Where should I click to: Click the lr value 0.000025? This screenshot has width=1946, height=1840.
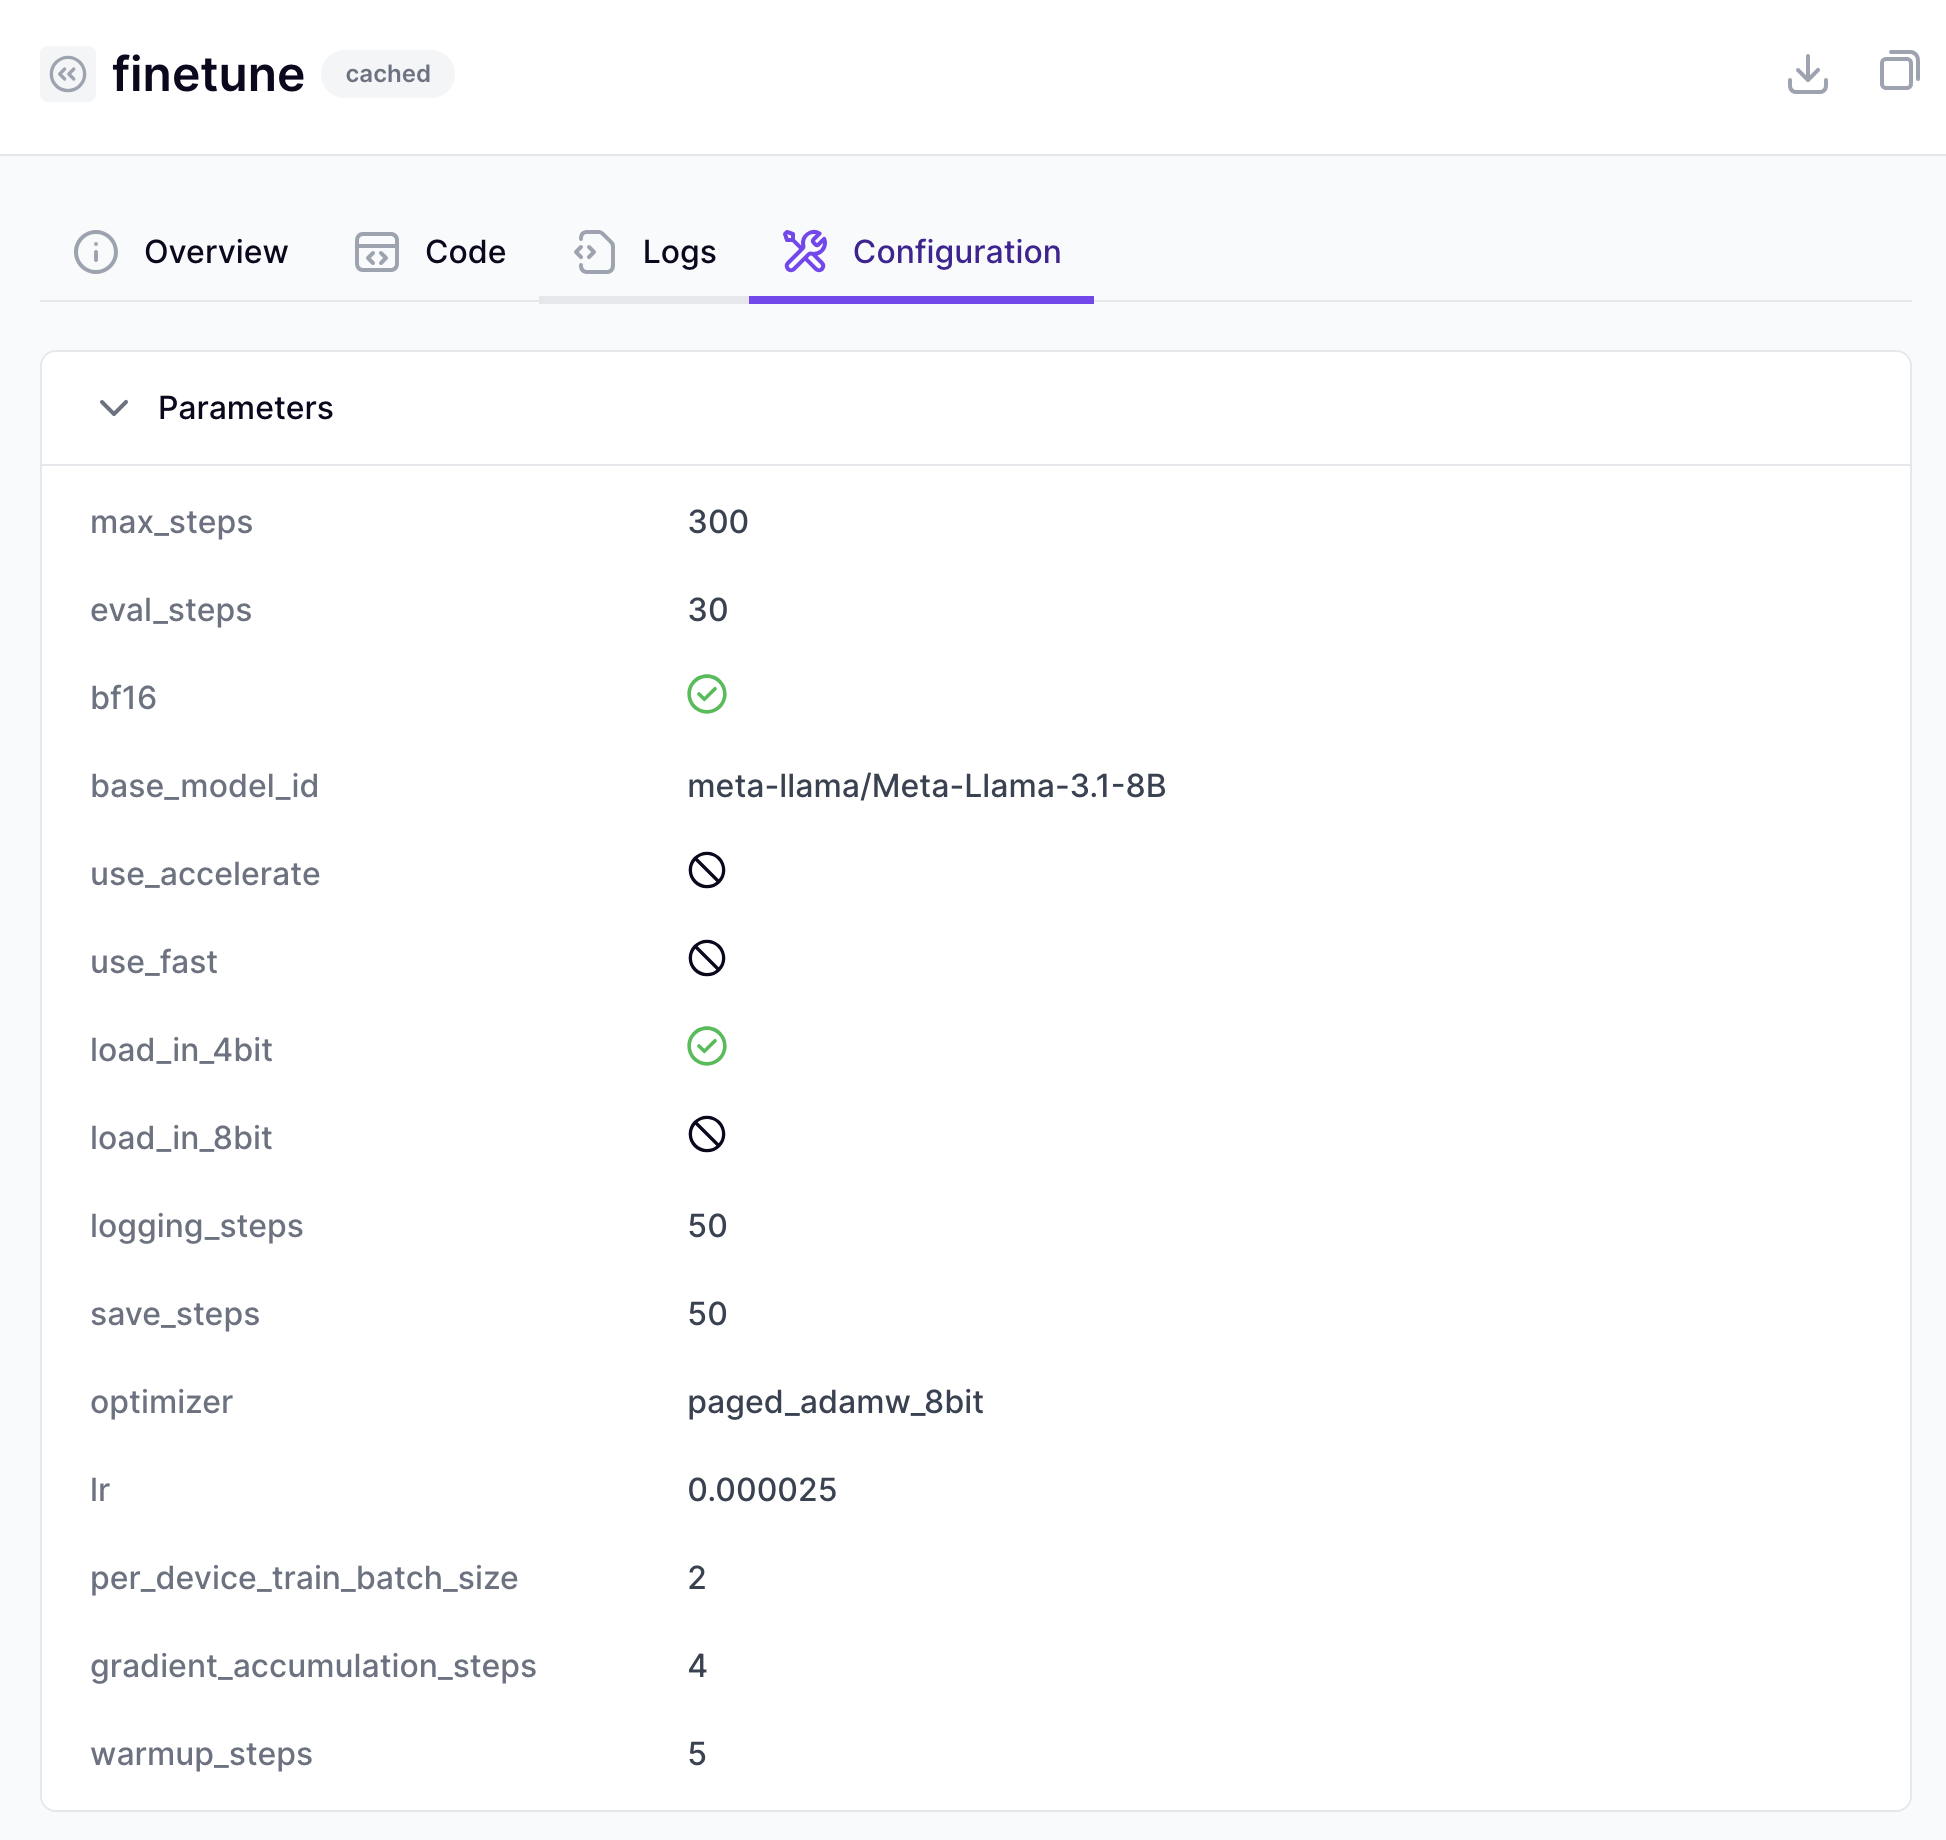tap(761, 1489)
